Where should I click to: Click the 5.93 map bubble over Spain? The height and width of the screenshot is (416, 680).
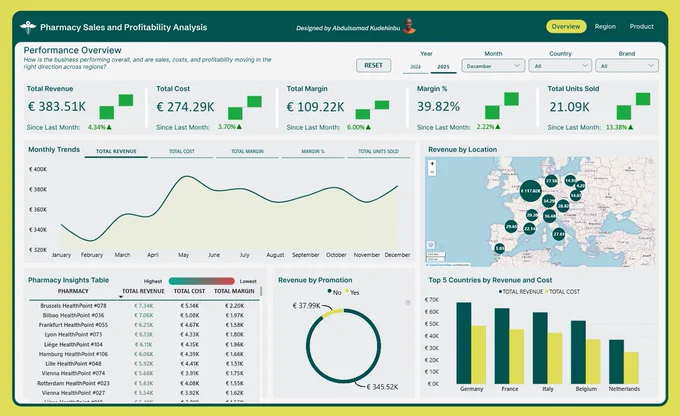click(500, 248)
